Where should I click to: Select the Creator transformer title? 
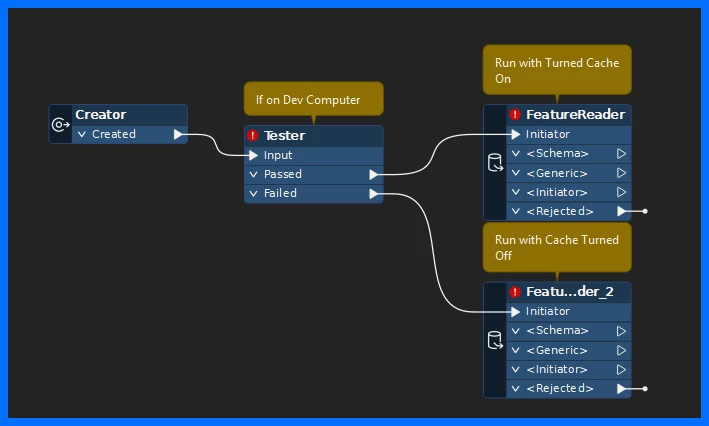[x=101, y=114]
